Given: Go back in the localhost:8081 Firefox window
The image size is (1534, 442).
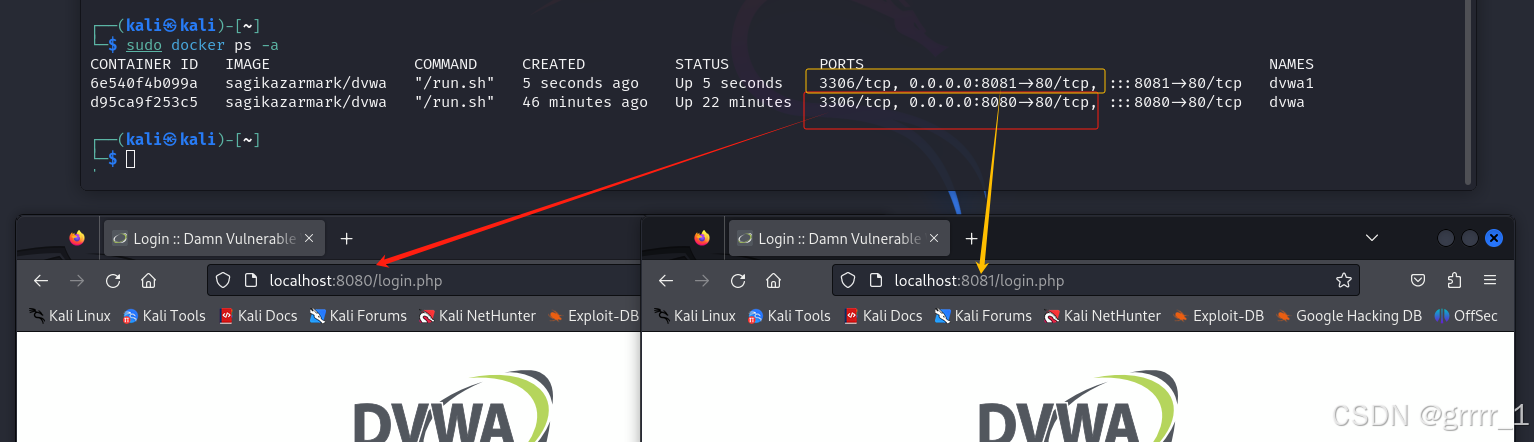Looking at the screenshot, I should pos(666,281).
